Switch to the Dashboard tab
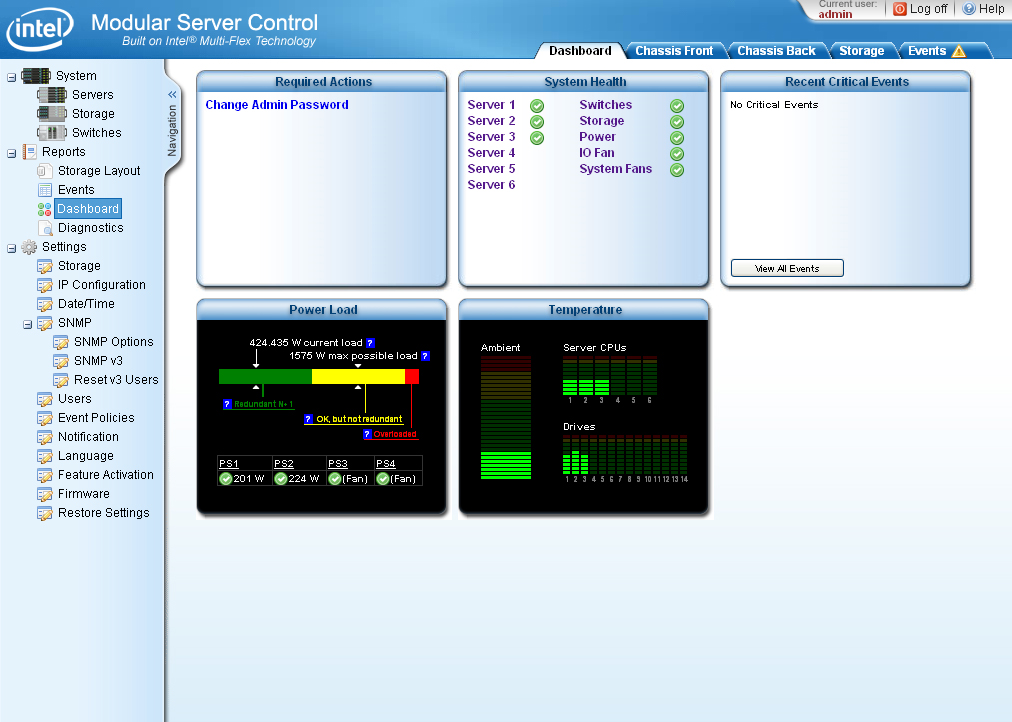This screenshot has width=1012, height=722. [580, 51]
